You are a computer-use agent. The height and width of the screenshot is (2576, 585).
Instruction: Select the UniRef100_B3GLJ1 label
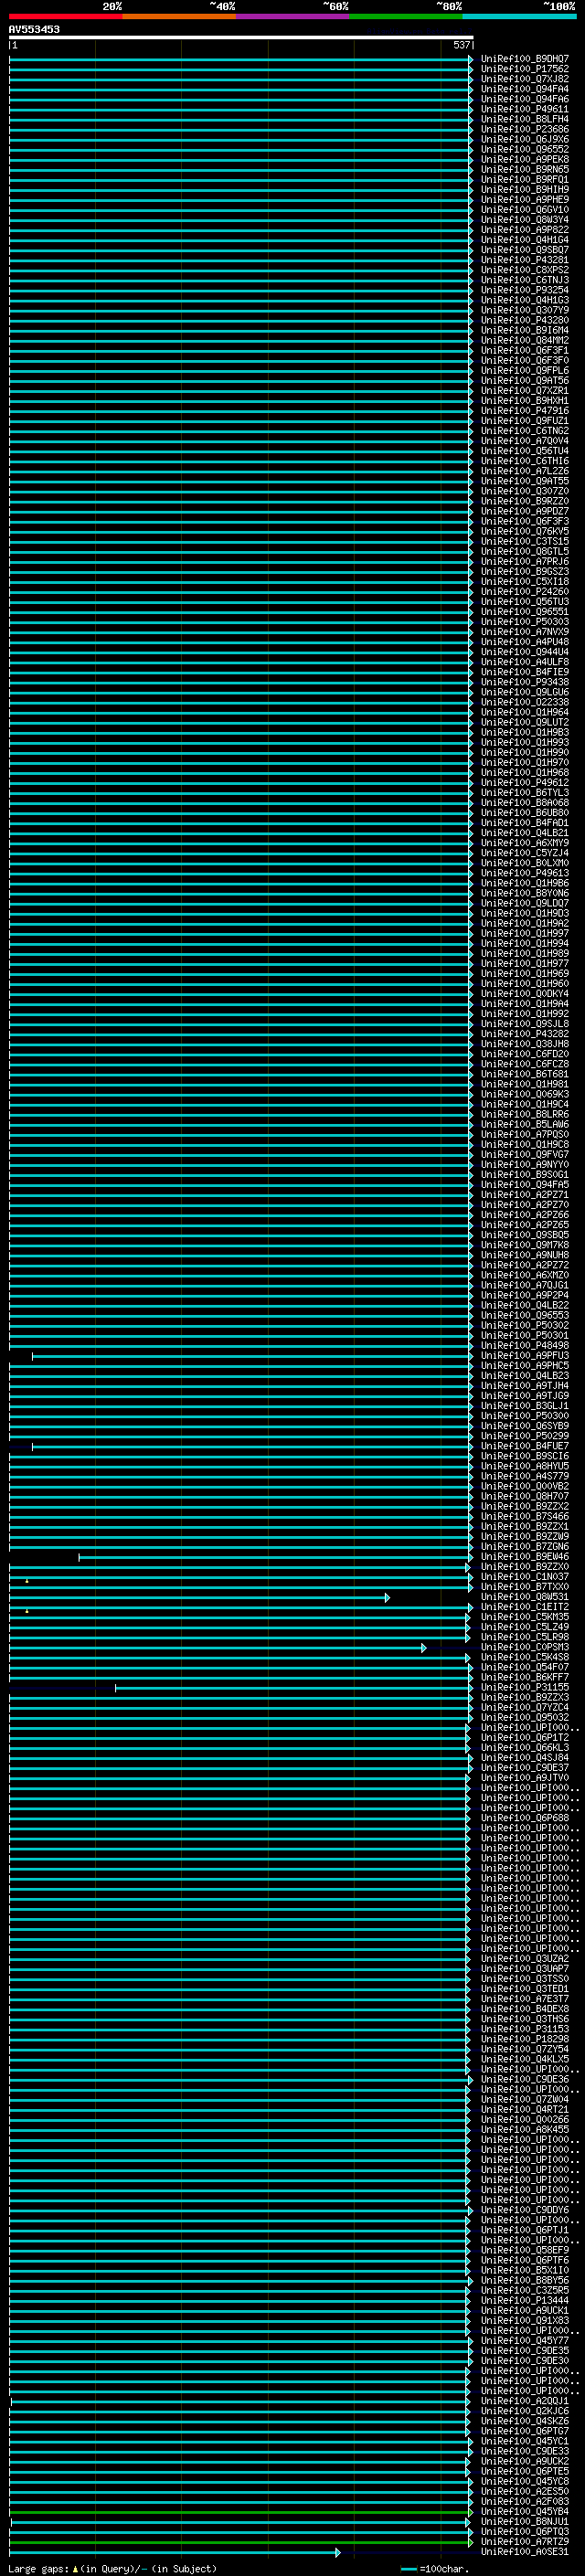point(525,1406)
